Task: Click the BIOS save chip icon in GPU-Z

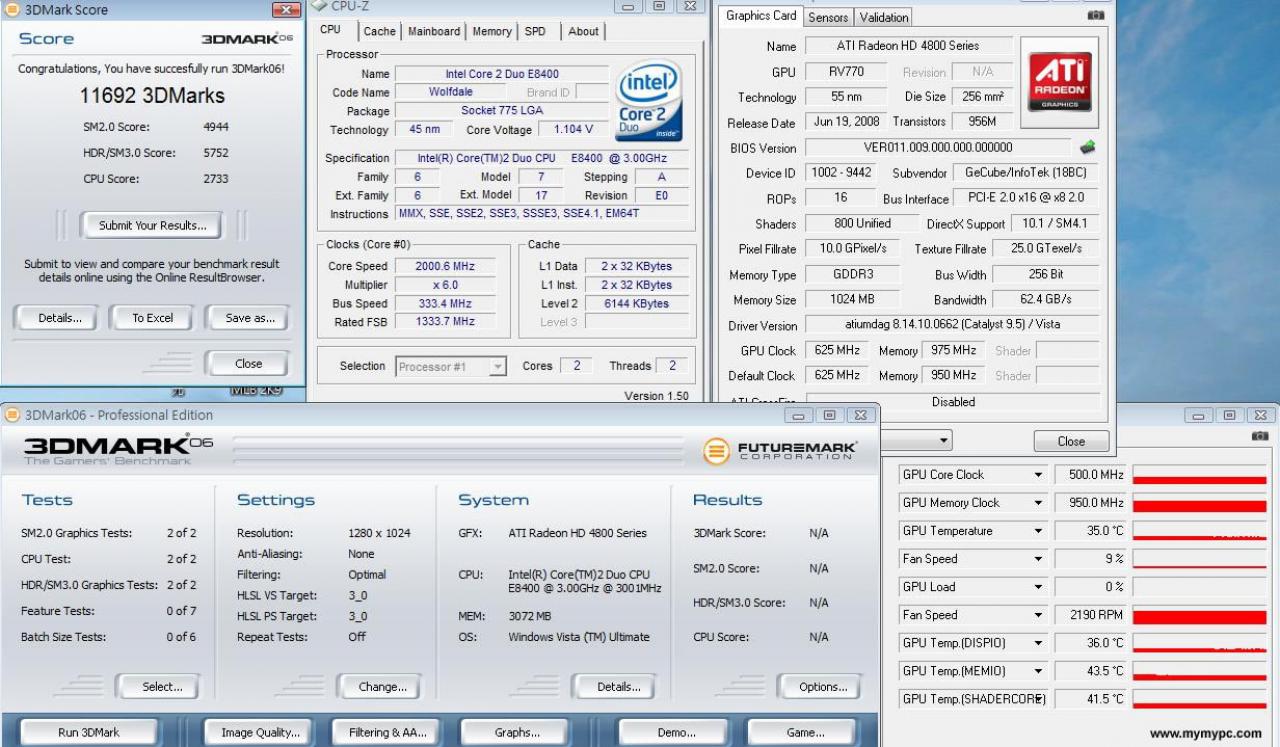Action: [x=1087, y=148]
